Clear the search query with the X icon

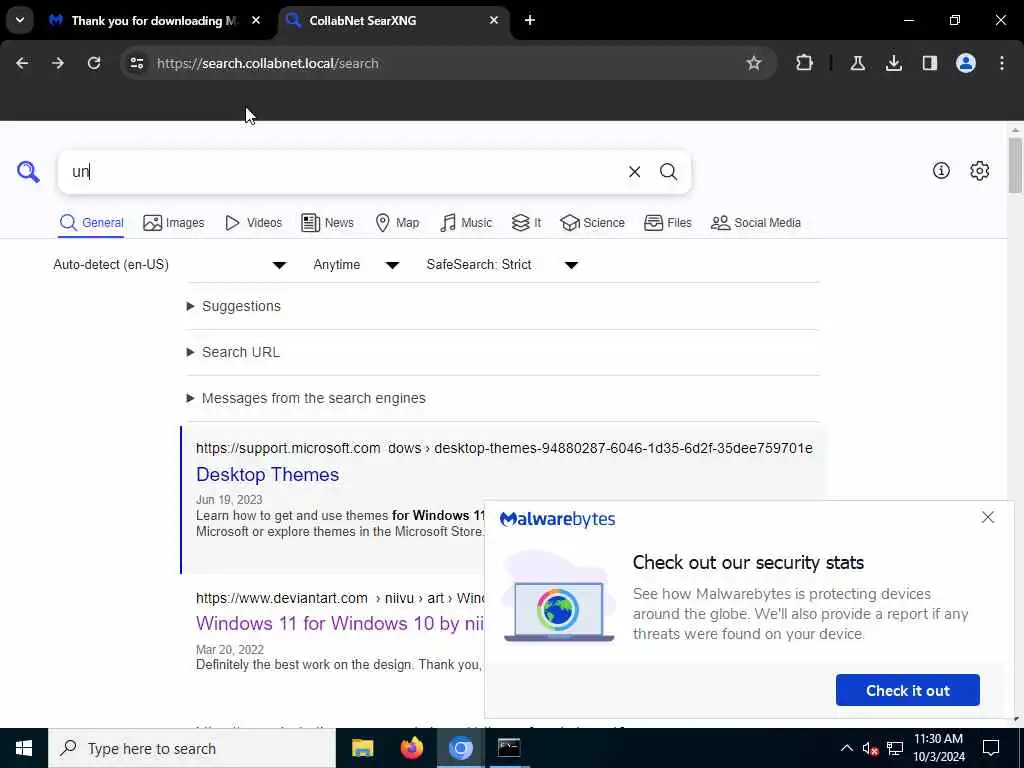click(x=634, y=172)
